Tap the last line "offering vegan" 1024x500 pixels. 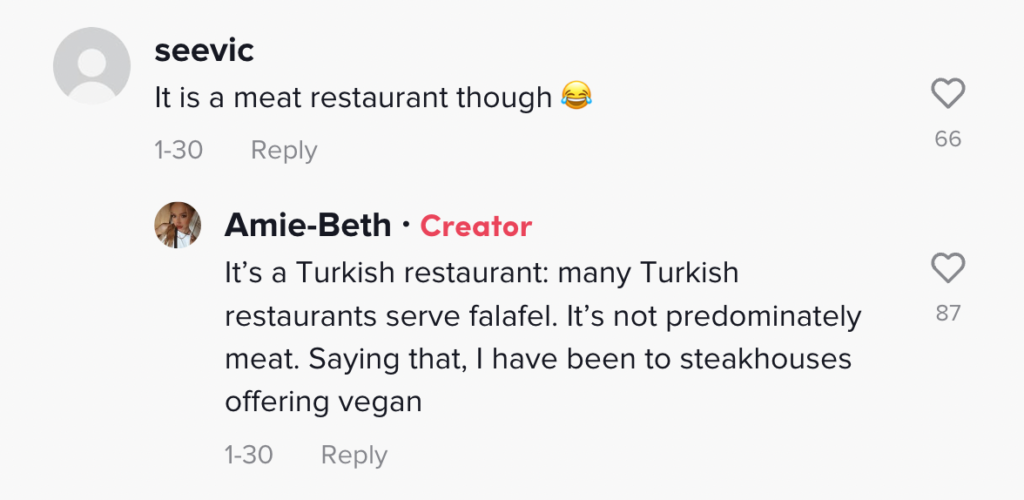(x=323, y=401)
